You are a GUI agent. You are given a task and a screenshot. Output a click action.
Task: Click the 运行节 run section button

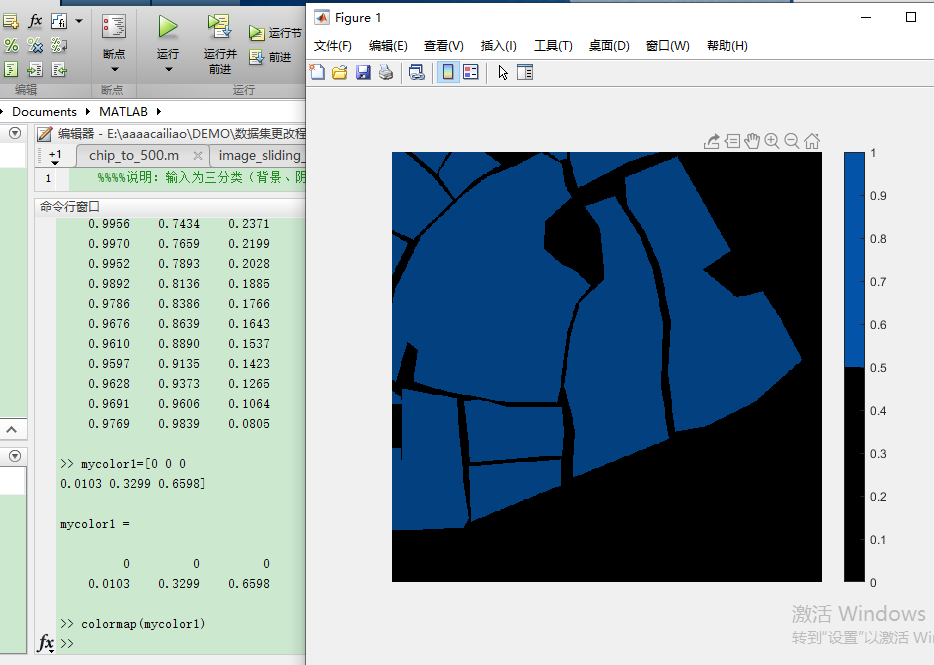275,33
